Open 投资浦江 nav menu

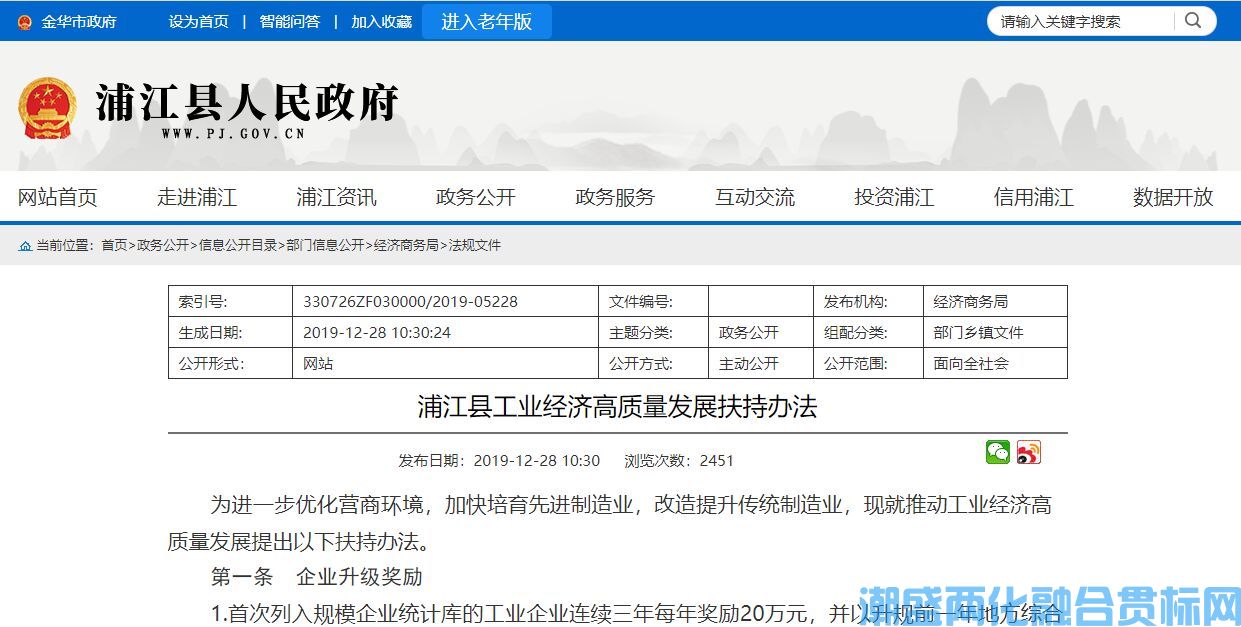click(x=894, y=197)
